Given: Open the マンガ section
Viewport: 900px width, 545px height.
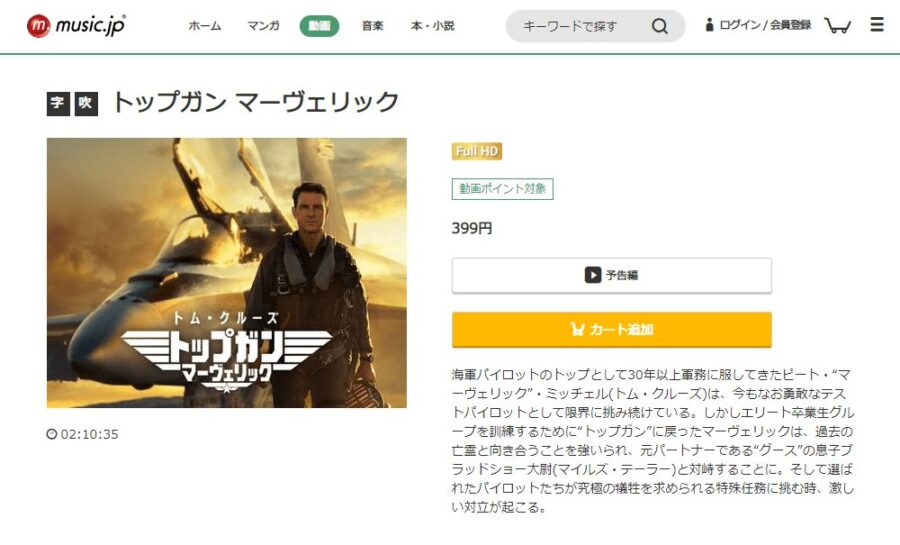Looking at the screenshot, I should (263, 26).
